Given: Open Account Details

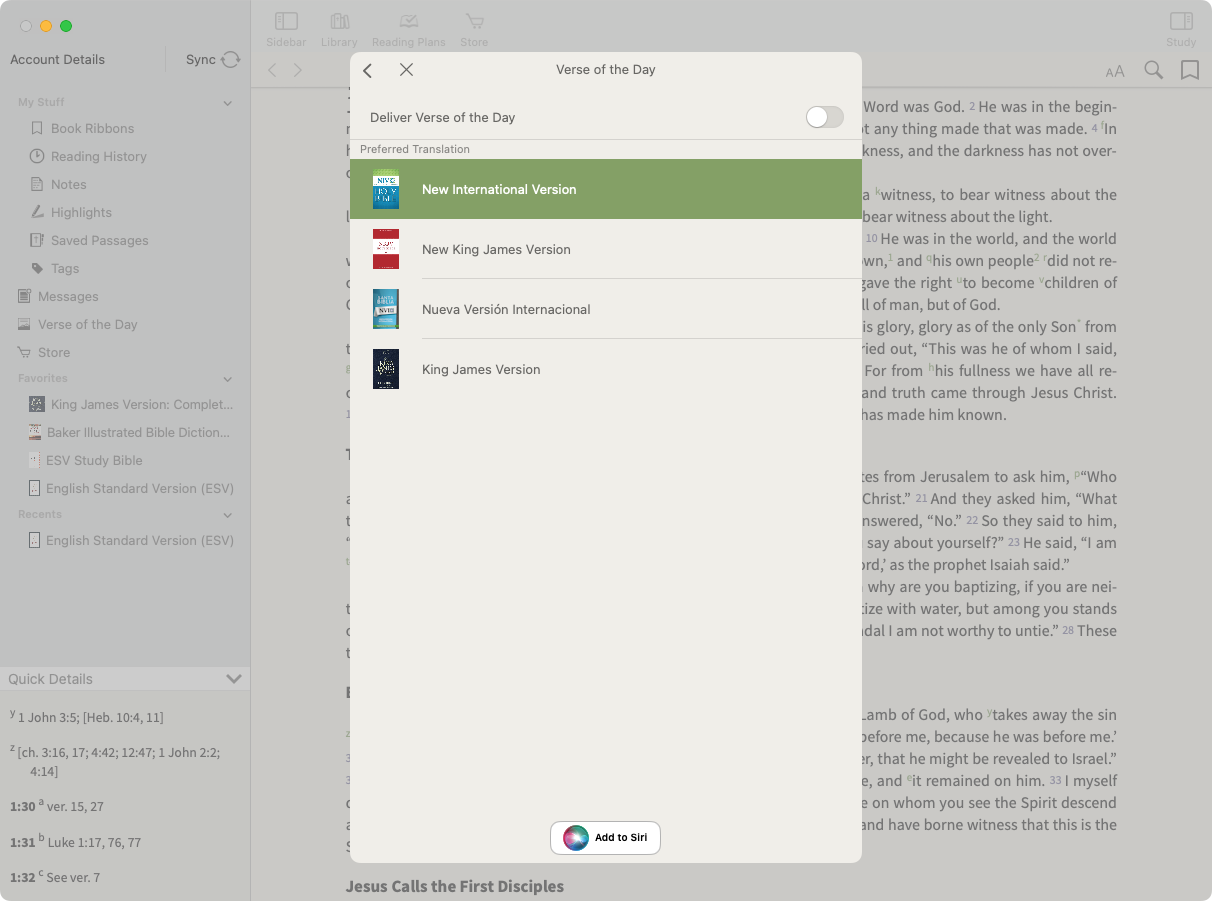Looking at the screenshot, I should pyautogui.click(x=57, y=60).
